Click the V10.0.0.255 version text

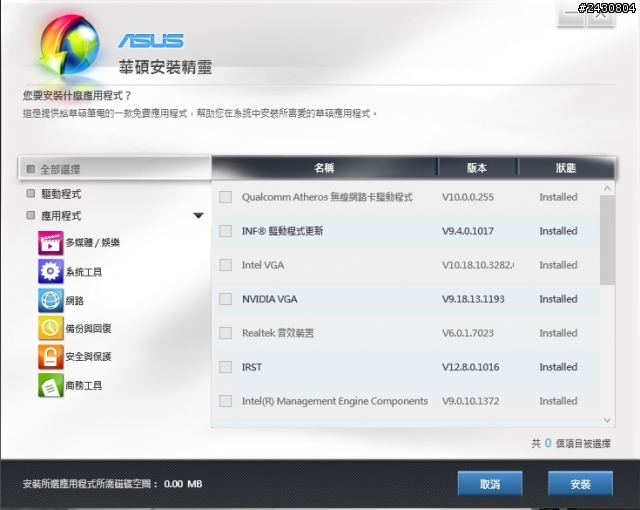tap(468, 197)
